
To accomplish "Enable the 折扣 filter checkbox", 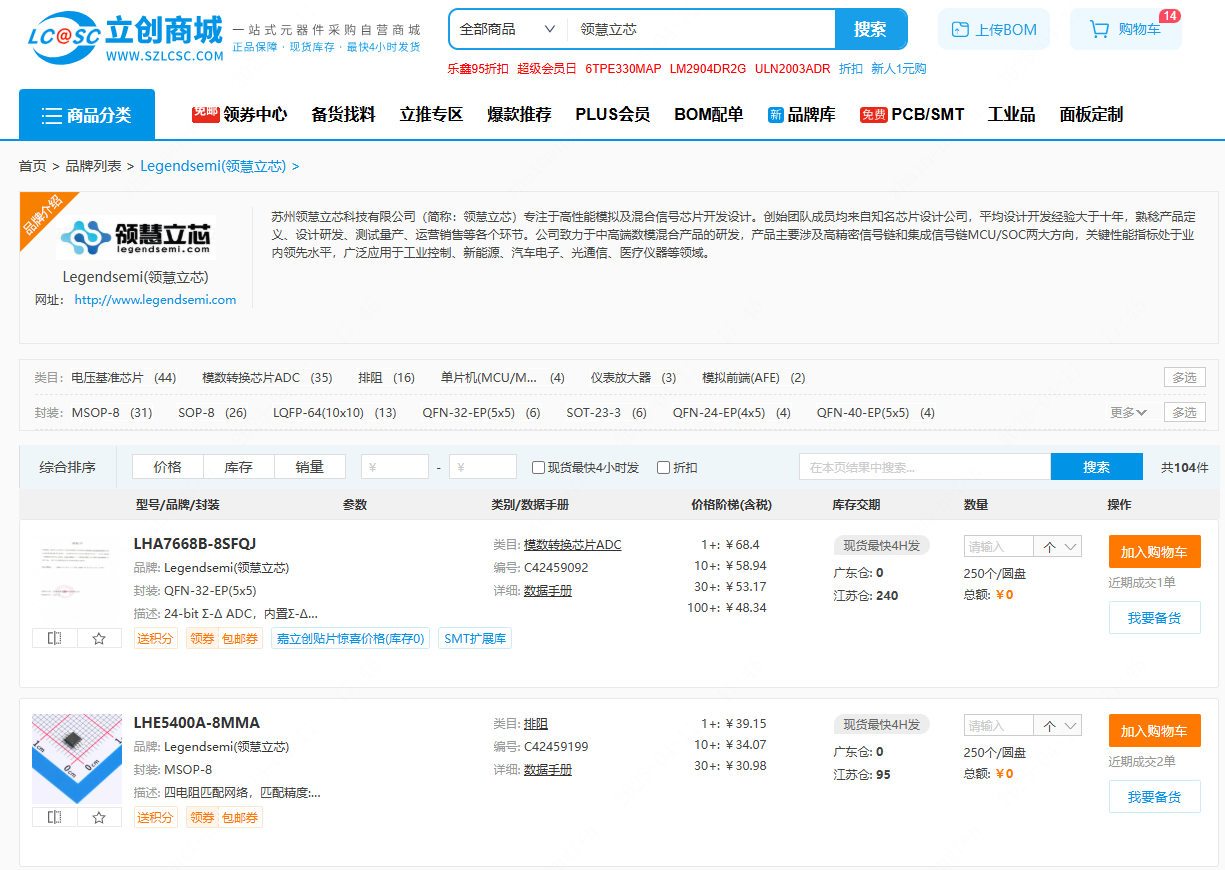I will pos(663,467).
